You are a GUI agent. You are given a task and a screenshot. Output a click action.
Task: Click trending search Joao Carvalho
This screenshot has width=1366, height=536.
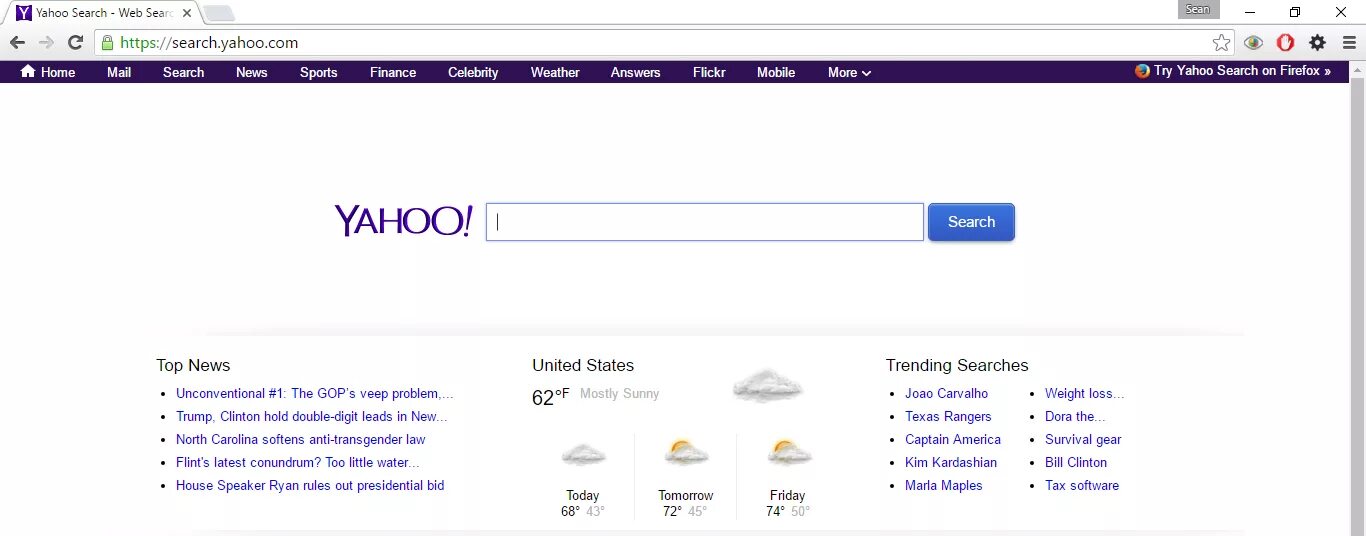click(x=946, y=393)
